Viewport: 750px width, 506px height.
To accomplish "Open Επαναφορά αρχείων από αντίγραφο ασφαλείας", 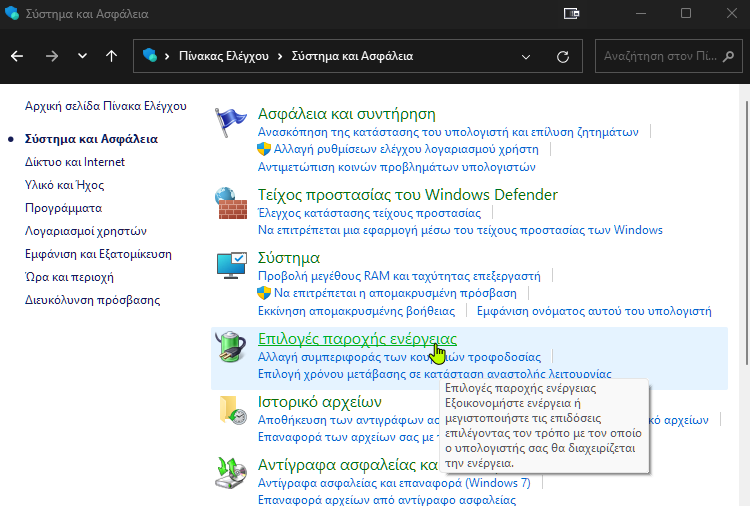I will [x=386, y=500].
